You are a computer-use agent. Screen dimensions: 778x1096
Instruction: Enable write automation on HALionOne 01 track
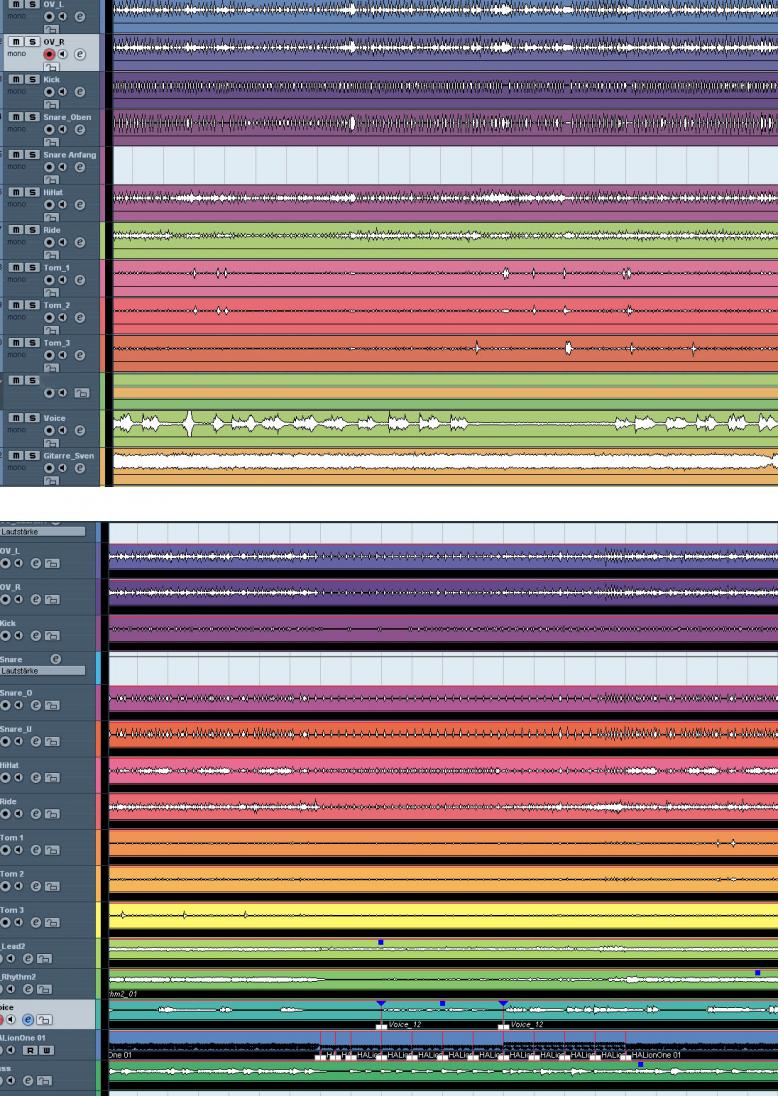coord(46,1050)
